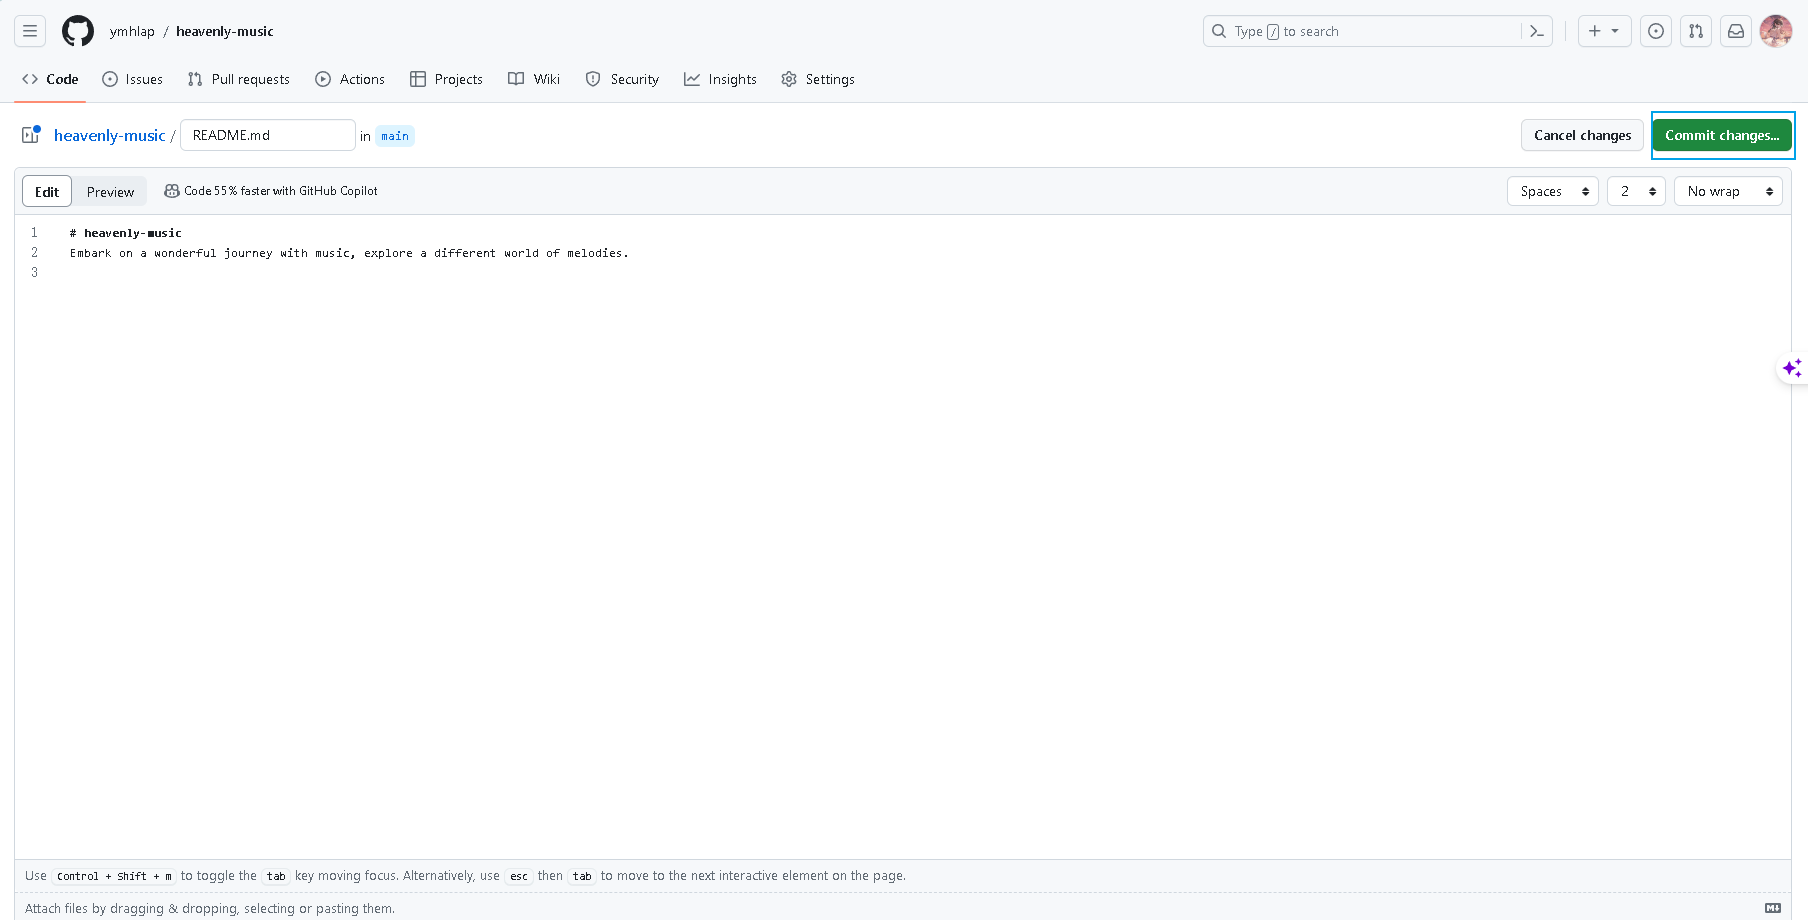Expand the create new plus dropdown
The height and width of the screenshot is (920, 1808).
[x=1604, y=31]
